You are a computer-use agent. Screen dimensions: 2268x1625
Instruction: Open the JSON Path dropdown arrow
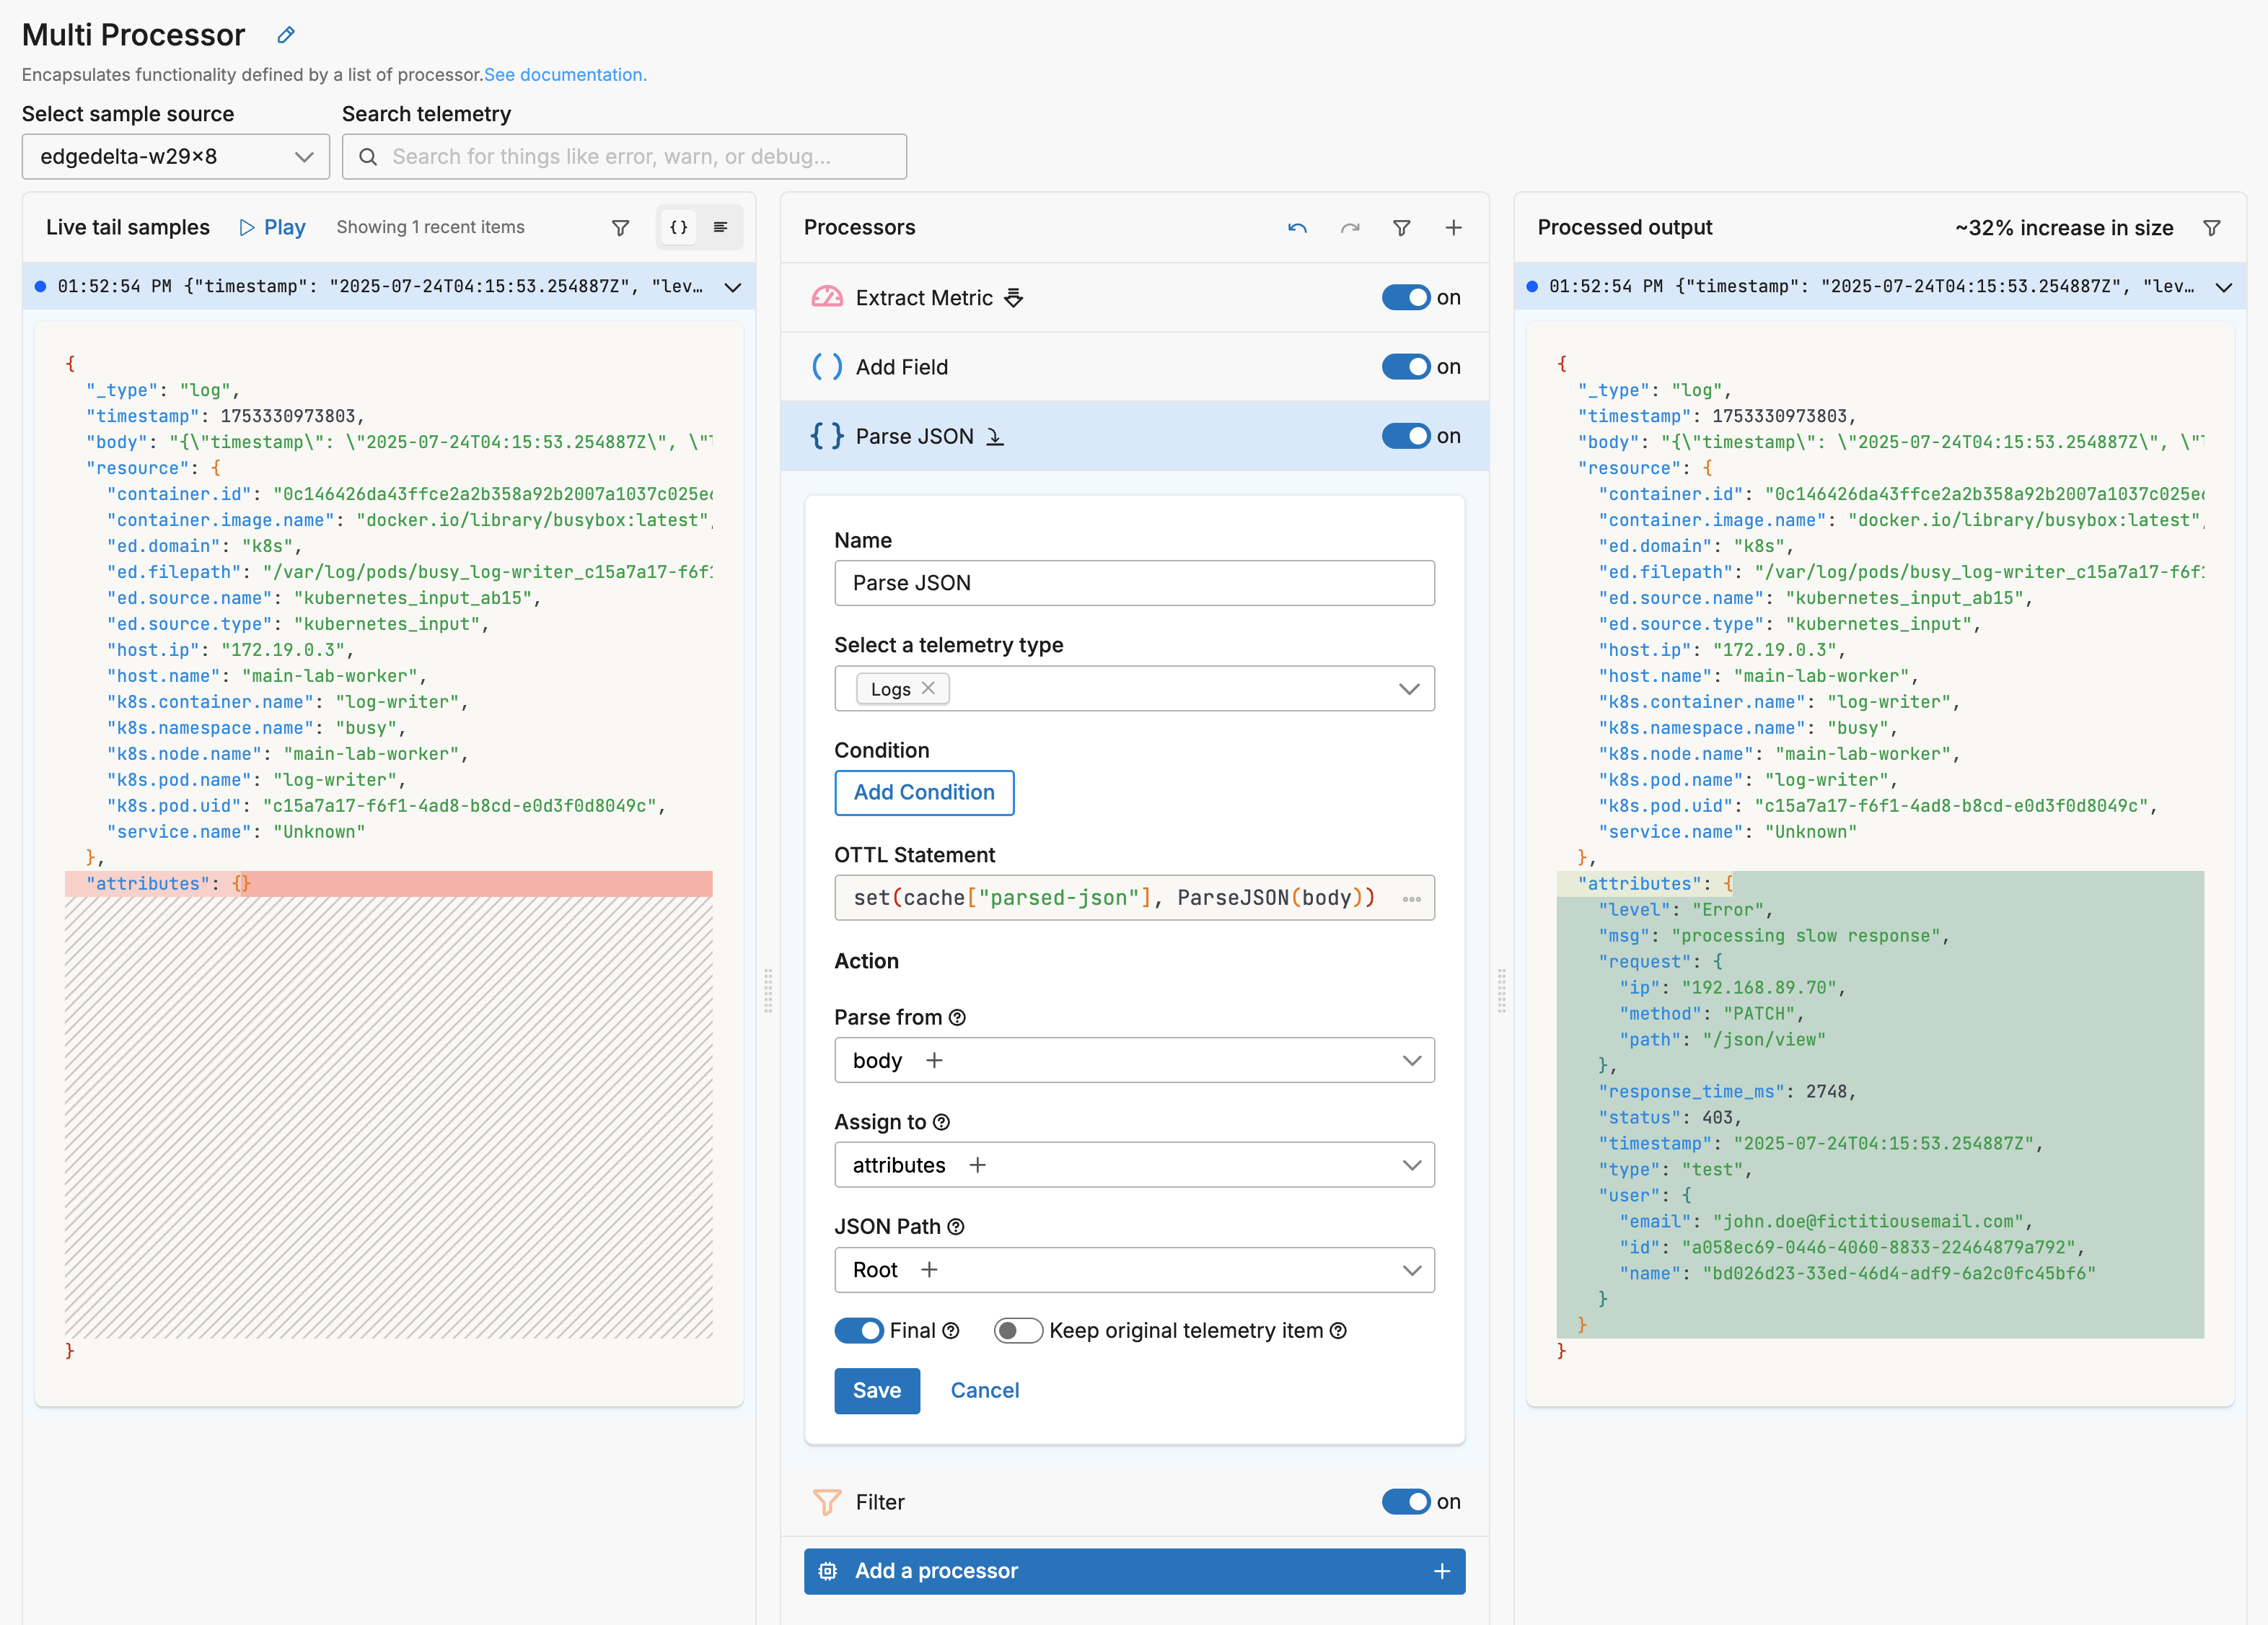point(1412,1270)
